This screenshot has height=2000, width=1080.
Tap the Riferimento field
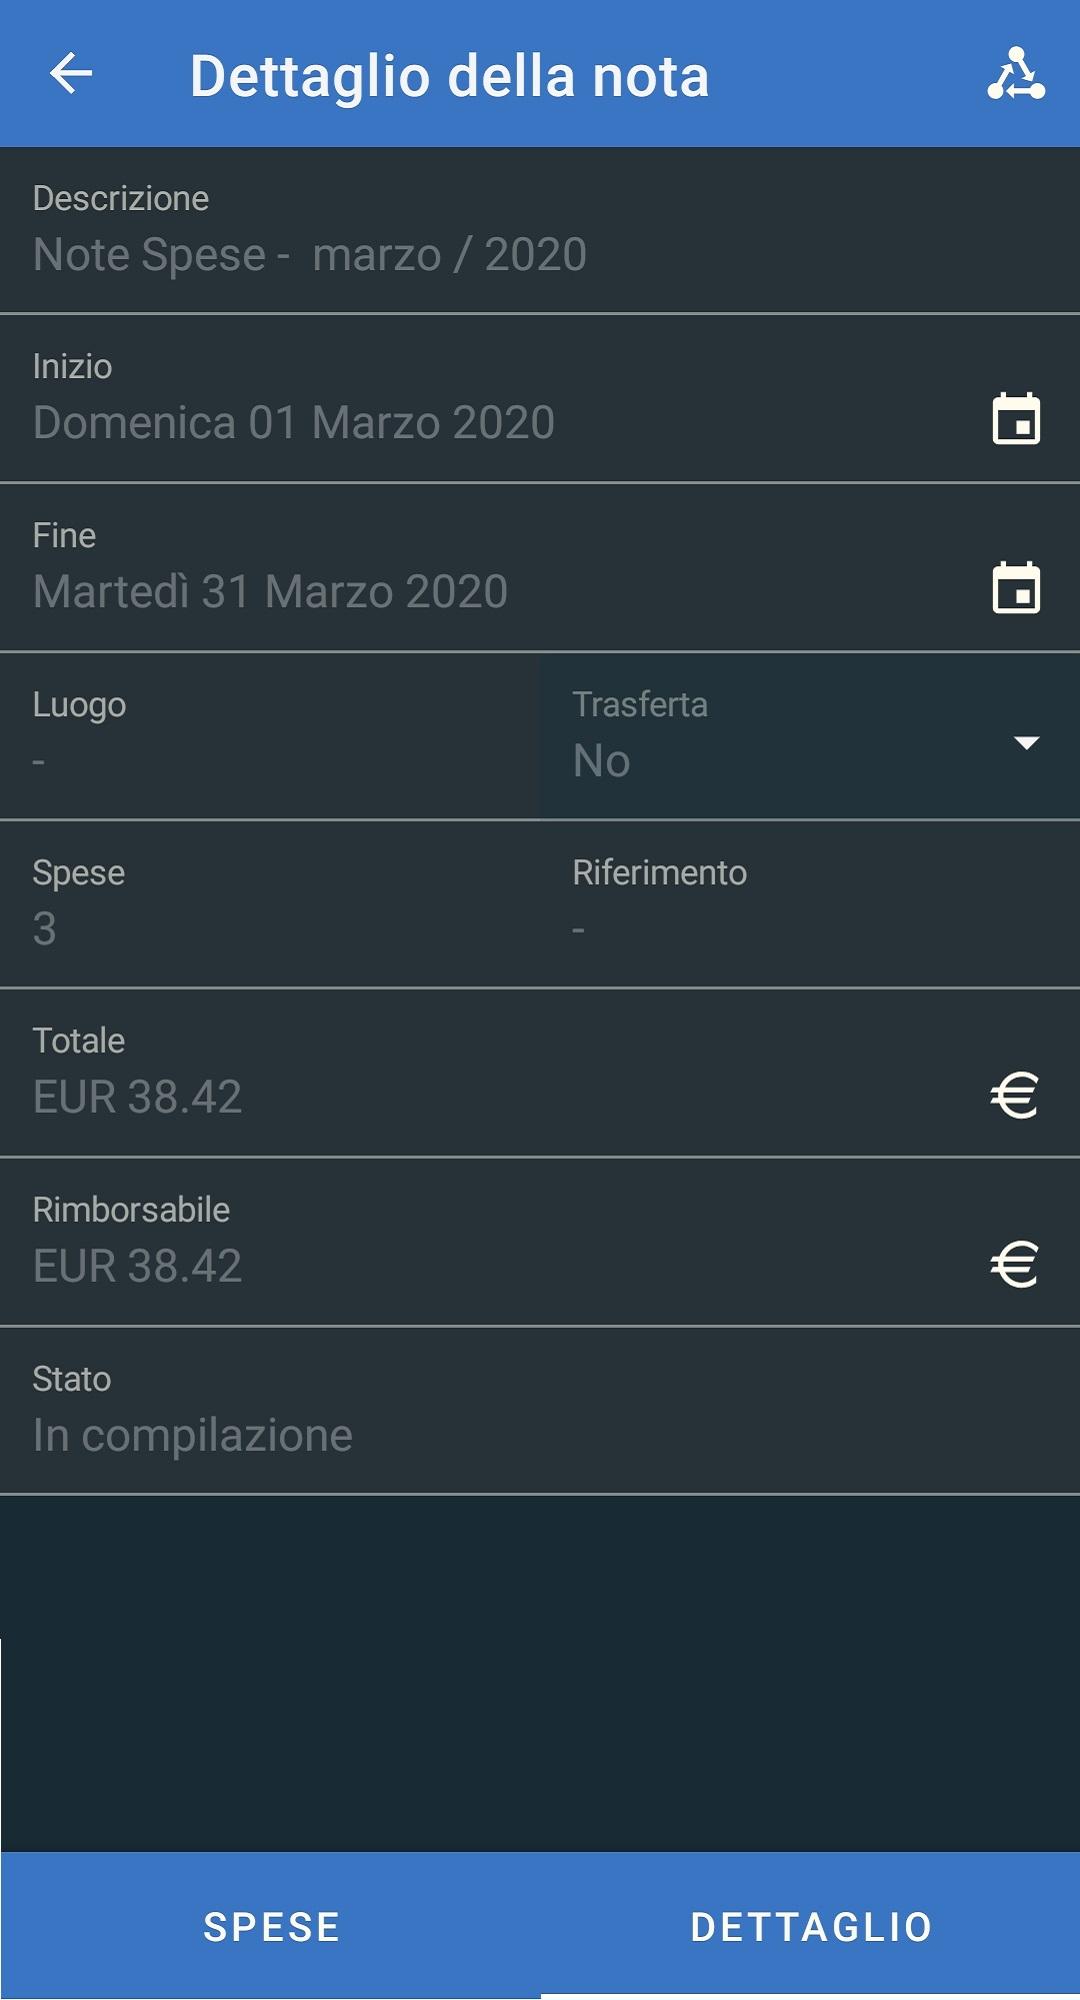(x=810, y=904)
